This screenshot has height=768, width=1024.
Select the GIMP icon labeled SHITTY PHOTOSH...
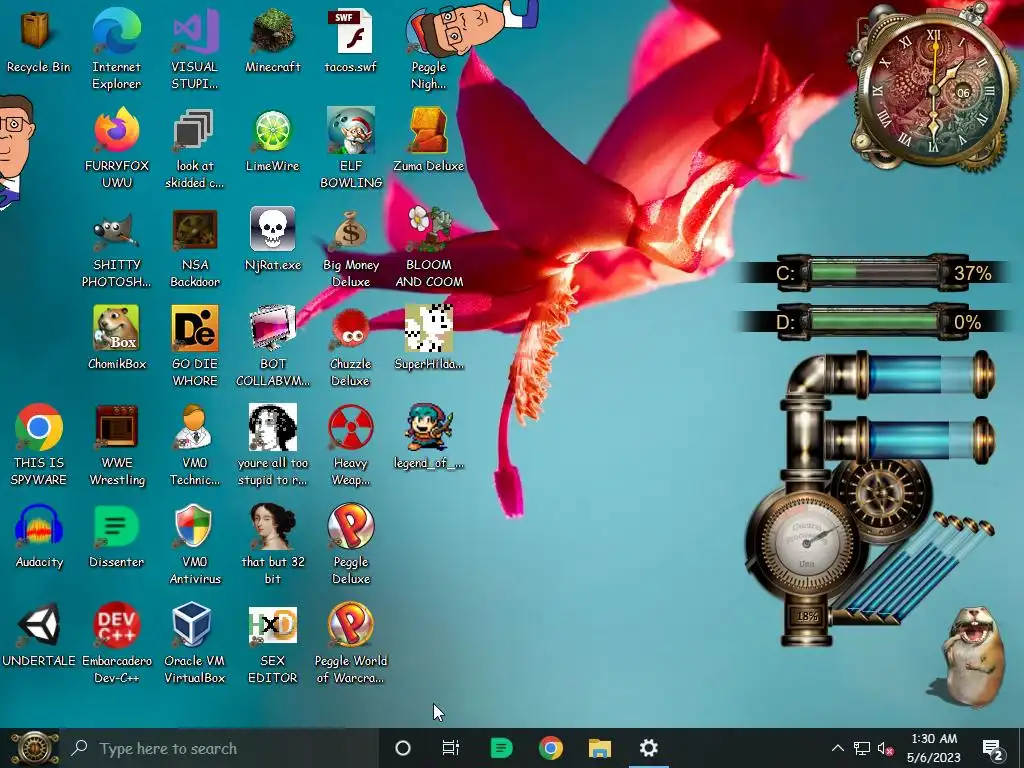coord(116,246)
